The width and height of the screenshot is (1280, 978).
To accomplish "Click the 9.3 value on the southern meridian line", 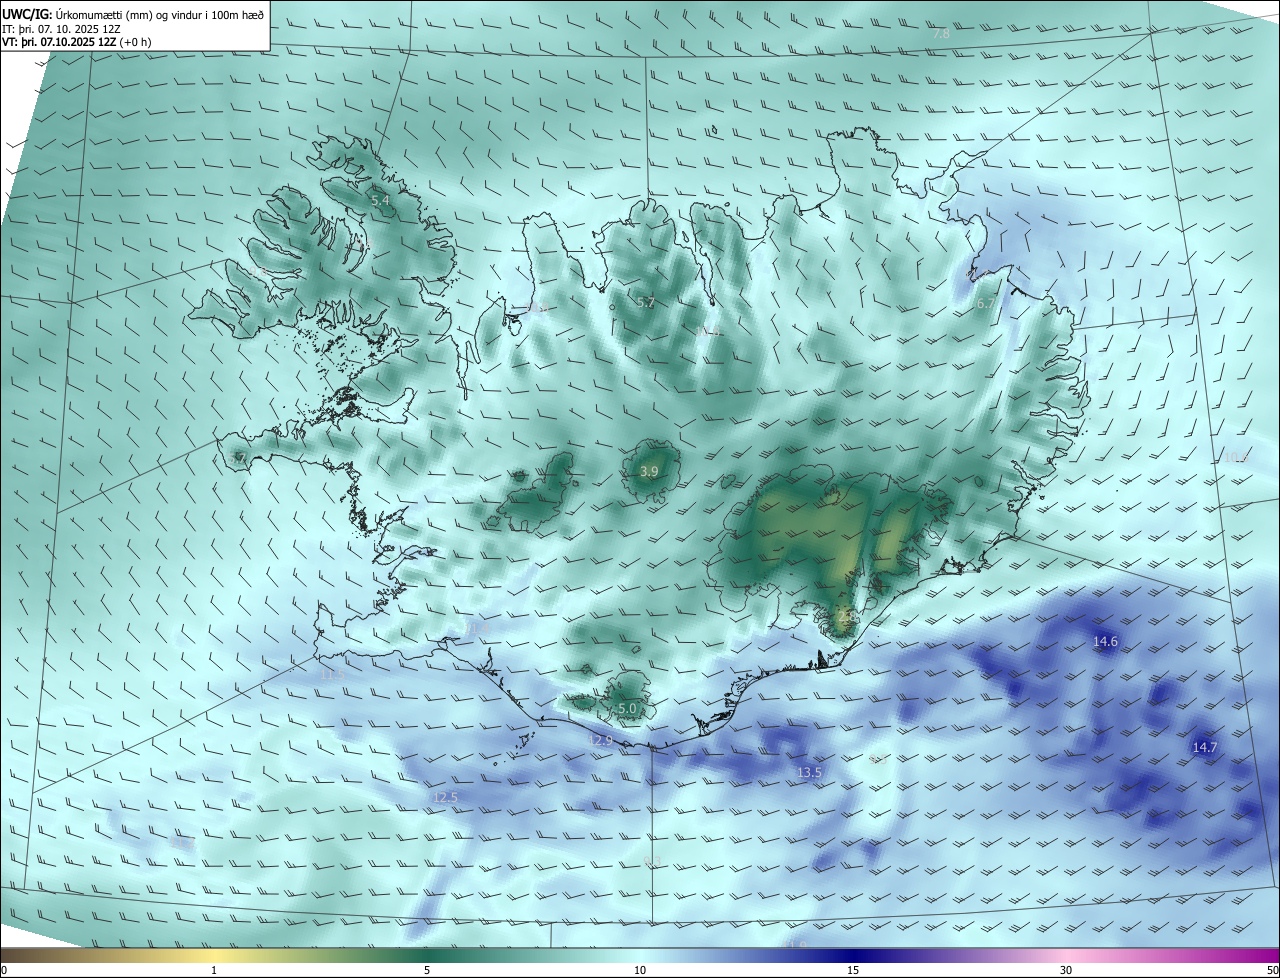I will (653, 862).
